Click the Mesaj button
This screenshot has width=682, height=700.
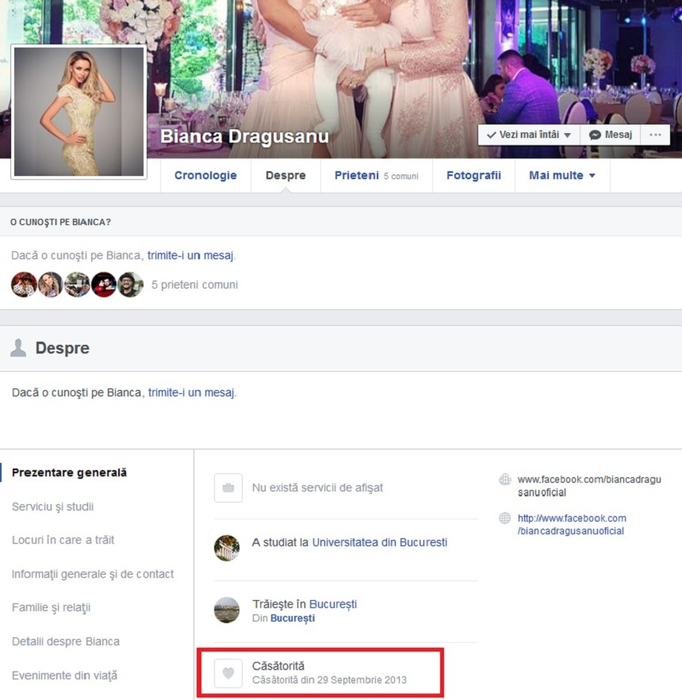[x=610, y=135]
